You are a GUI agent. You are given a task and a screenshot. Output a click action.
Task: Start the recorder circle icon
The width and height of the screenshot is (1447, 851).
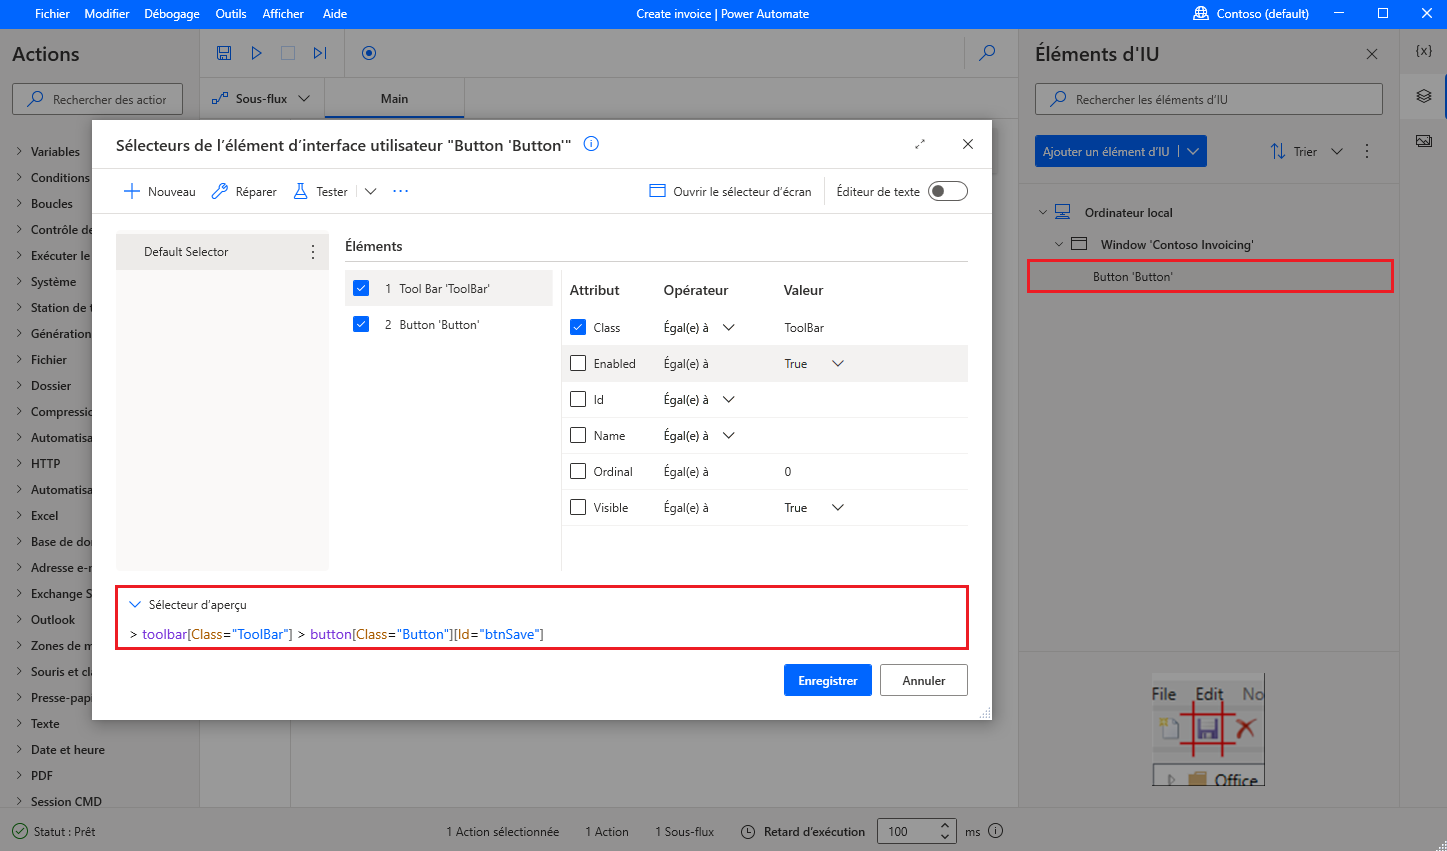(369, 53)
